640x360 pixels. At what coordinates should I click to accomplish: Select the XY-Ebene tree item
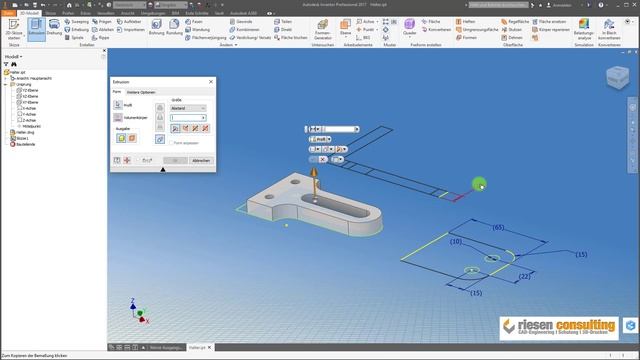[x=28, y=102]
